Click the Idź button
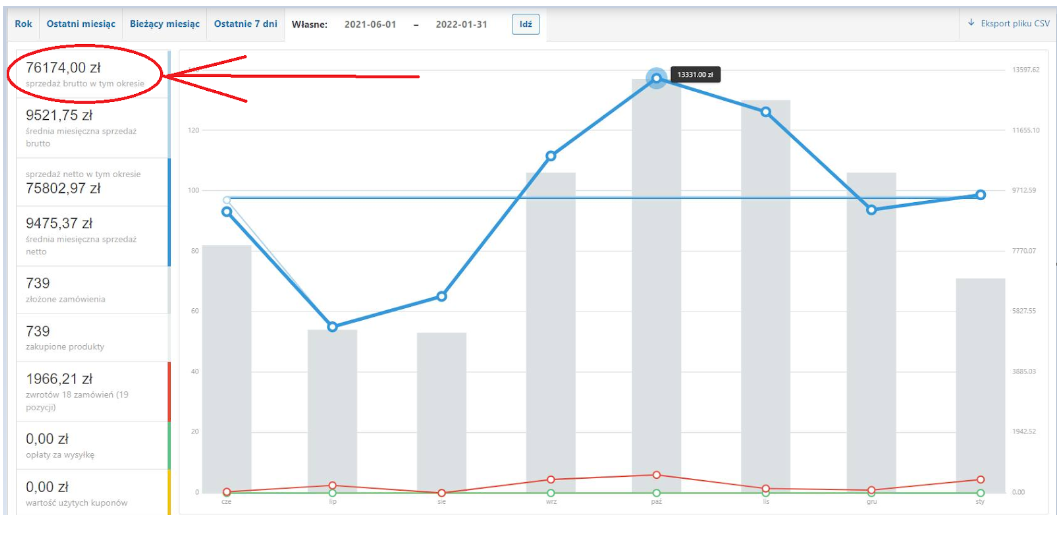Screen dimensions: 1064x542 (x=525, y=24)
